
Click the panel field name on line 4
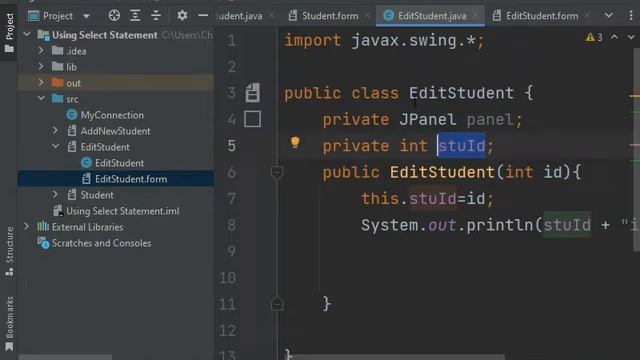490,120
